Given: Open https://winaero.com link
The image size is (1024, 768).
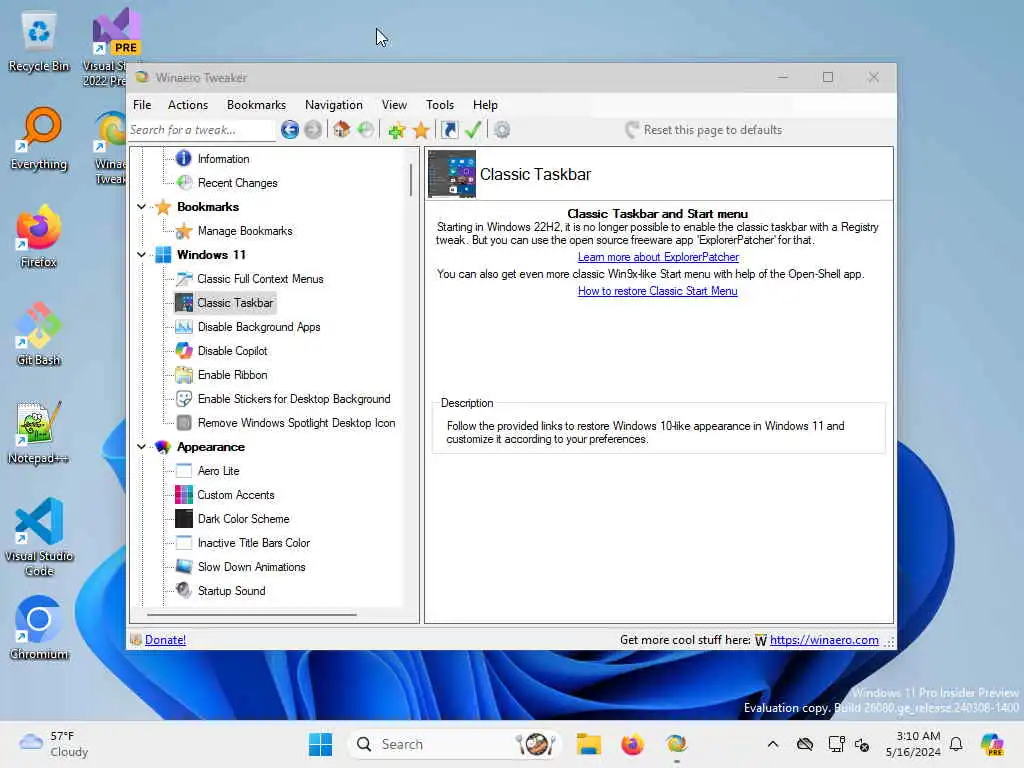Looking at the screenshot, I should coord(824,640).
